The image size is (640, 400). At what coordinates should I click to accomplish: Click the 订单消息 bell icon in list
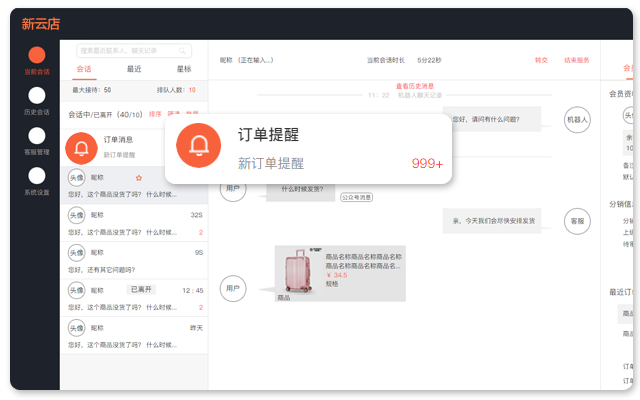pos(82,148)
